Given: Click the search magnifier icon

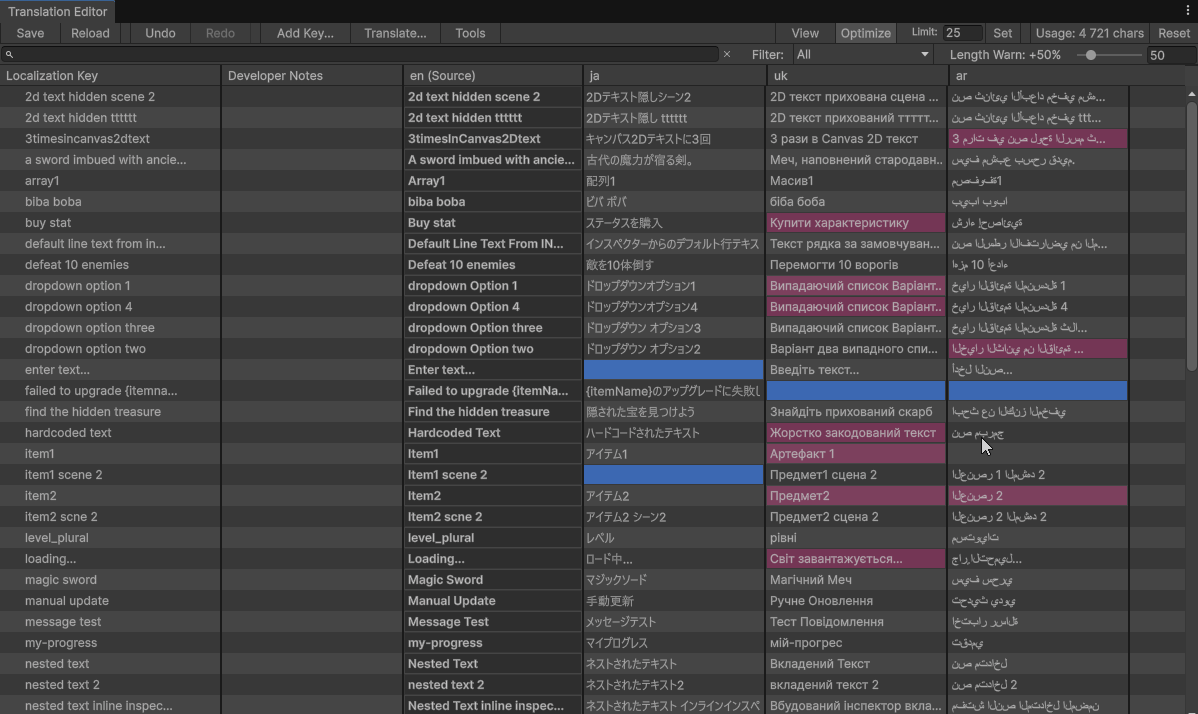Looking at the screenshot, I should tap(8, 55).
